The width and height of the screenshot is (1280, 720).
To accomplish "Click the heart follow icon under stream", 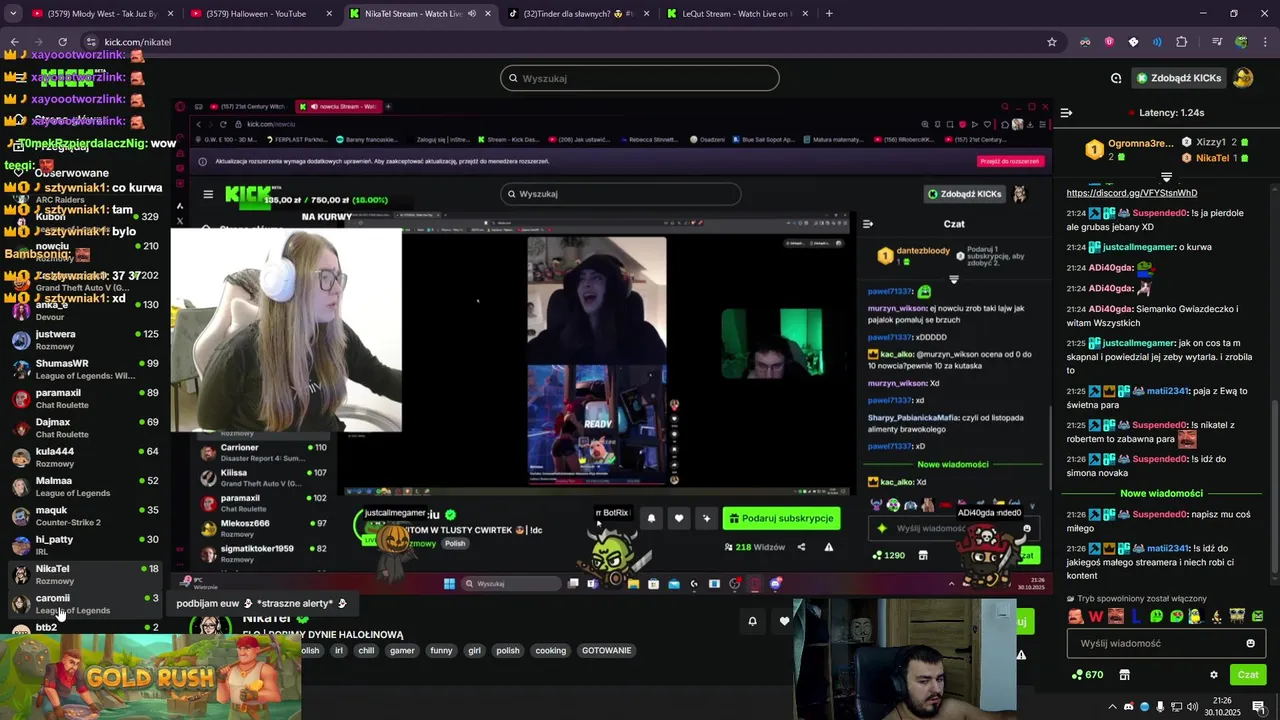I will click(784, 621).
